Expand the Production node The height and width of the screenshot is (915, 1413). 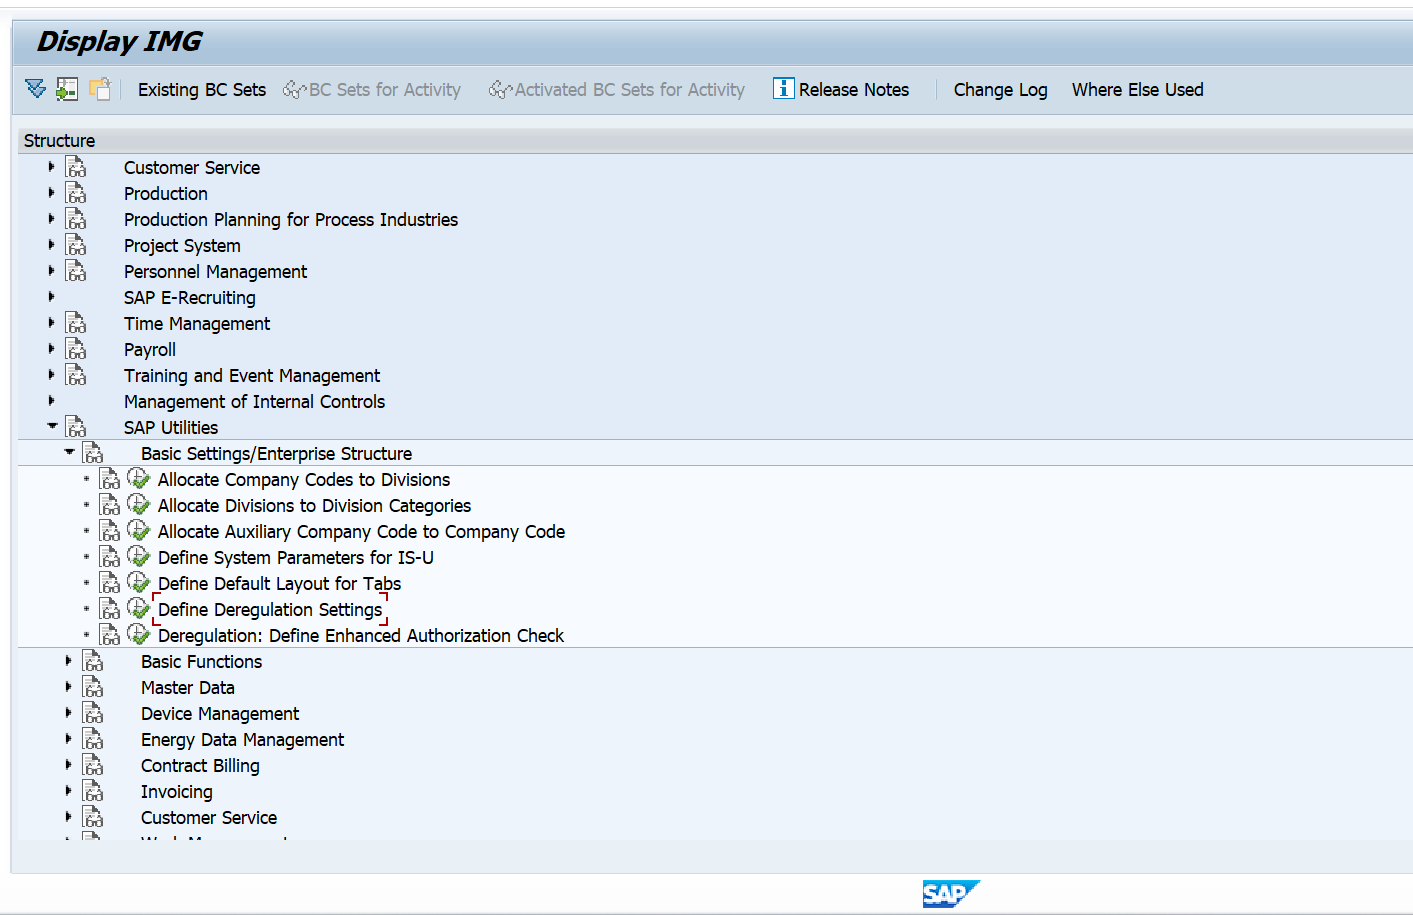coord(51,193)
